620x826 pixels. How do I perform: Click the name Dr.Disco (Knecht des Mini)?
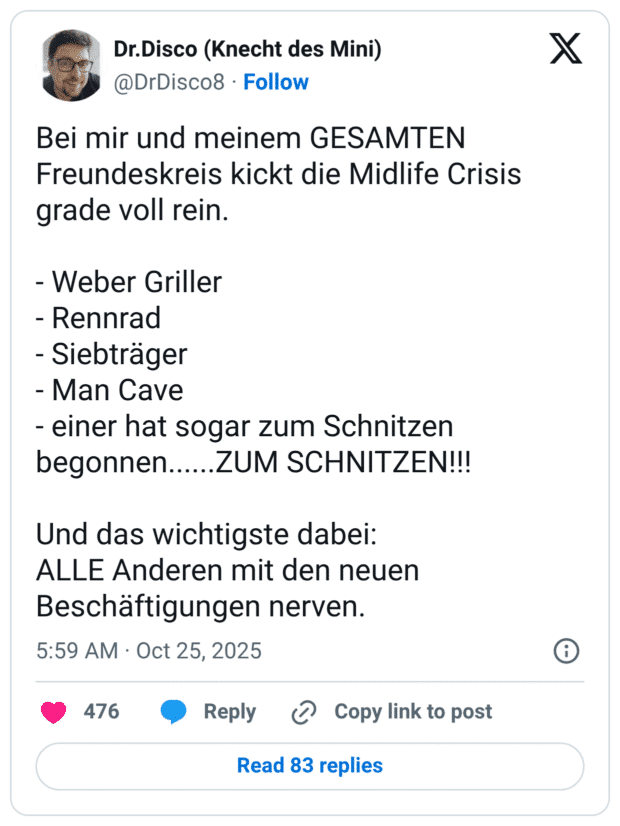[247, 48]
